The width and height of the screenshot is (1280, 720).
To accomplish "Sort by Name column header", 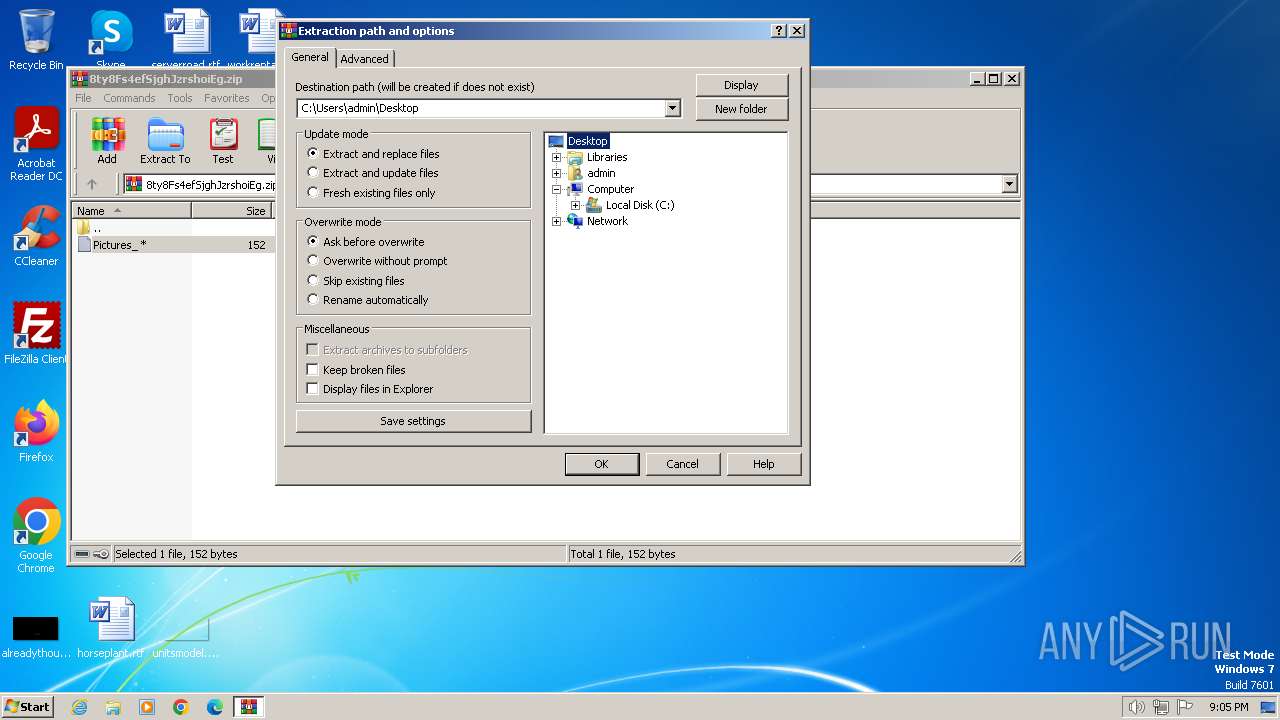I will click(132, 211).
